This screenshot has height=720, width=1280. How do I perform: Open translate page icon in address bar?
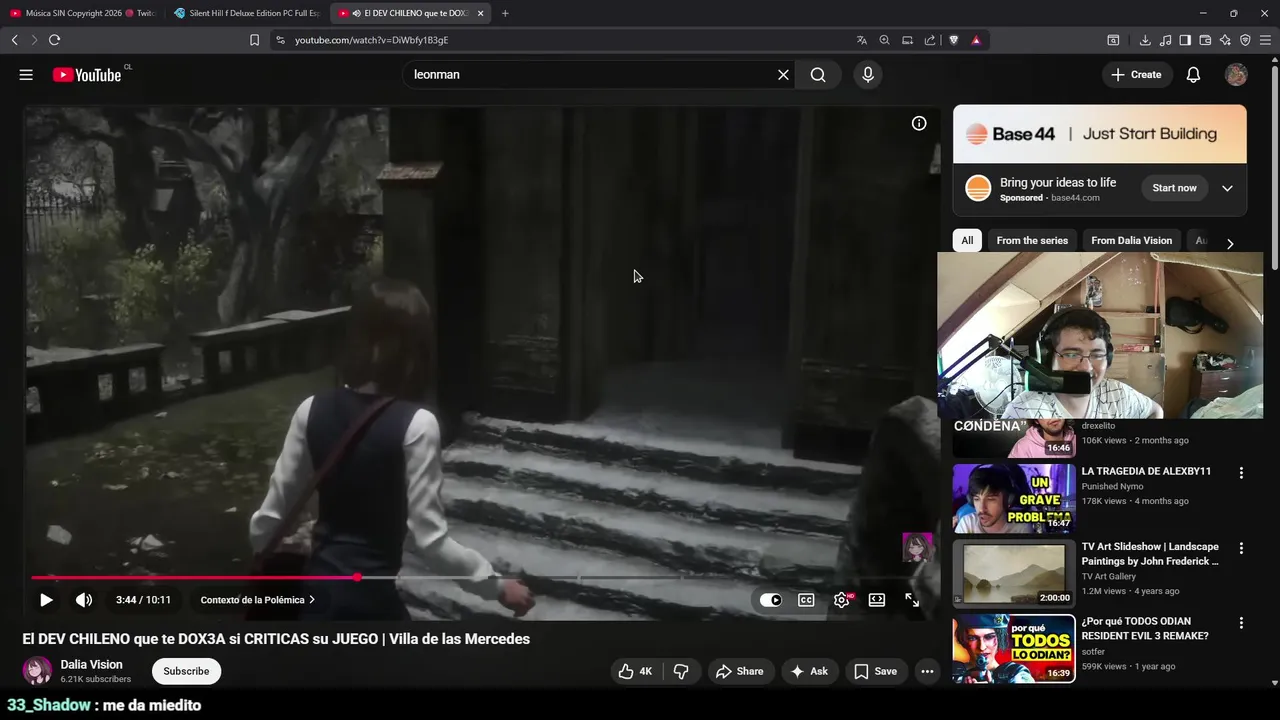pos(862,40)
